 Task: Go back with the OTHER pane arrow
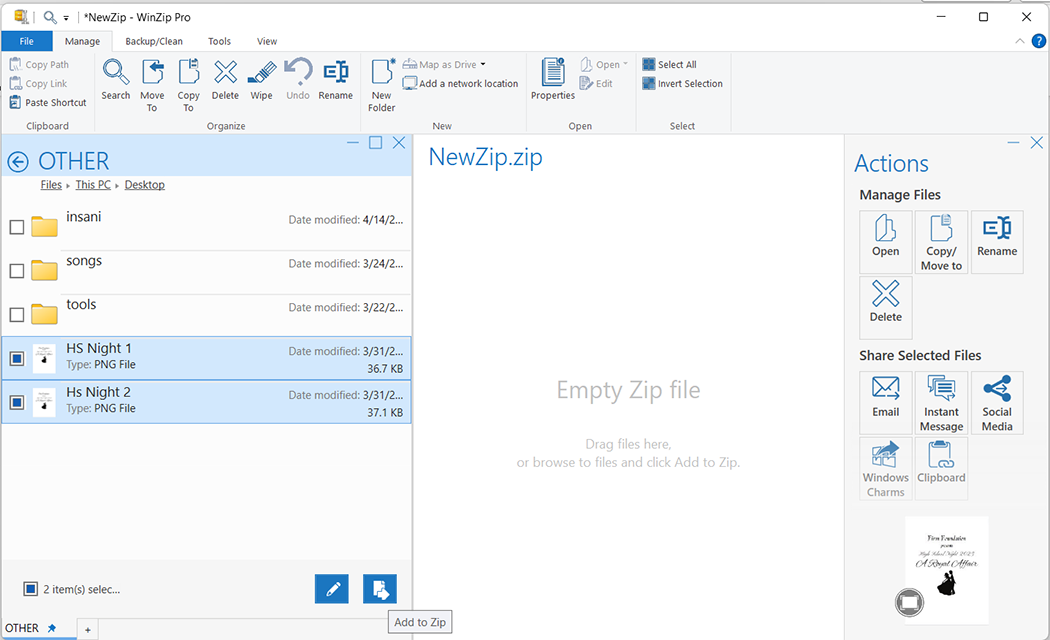click(18, 161)
